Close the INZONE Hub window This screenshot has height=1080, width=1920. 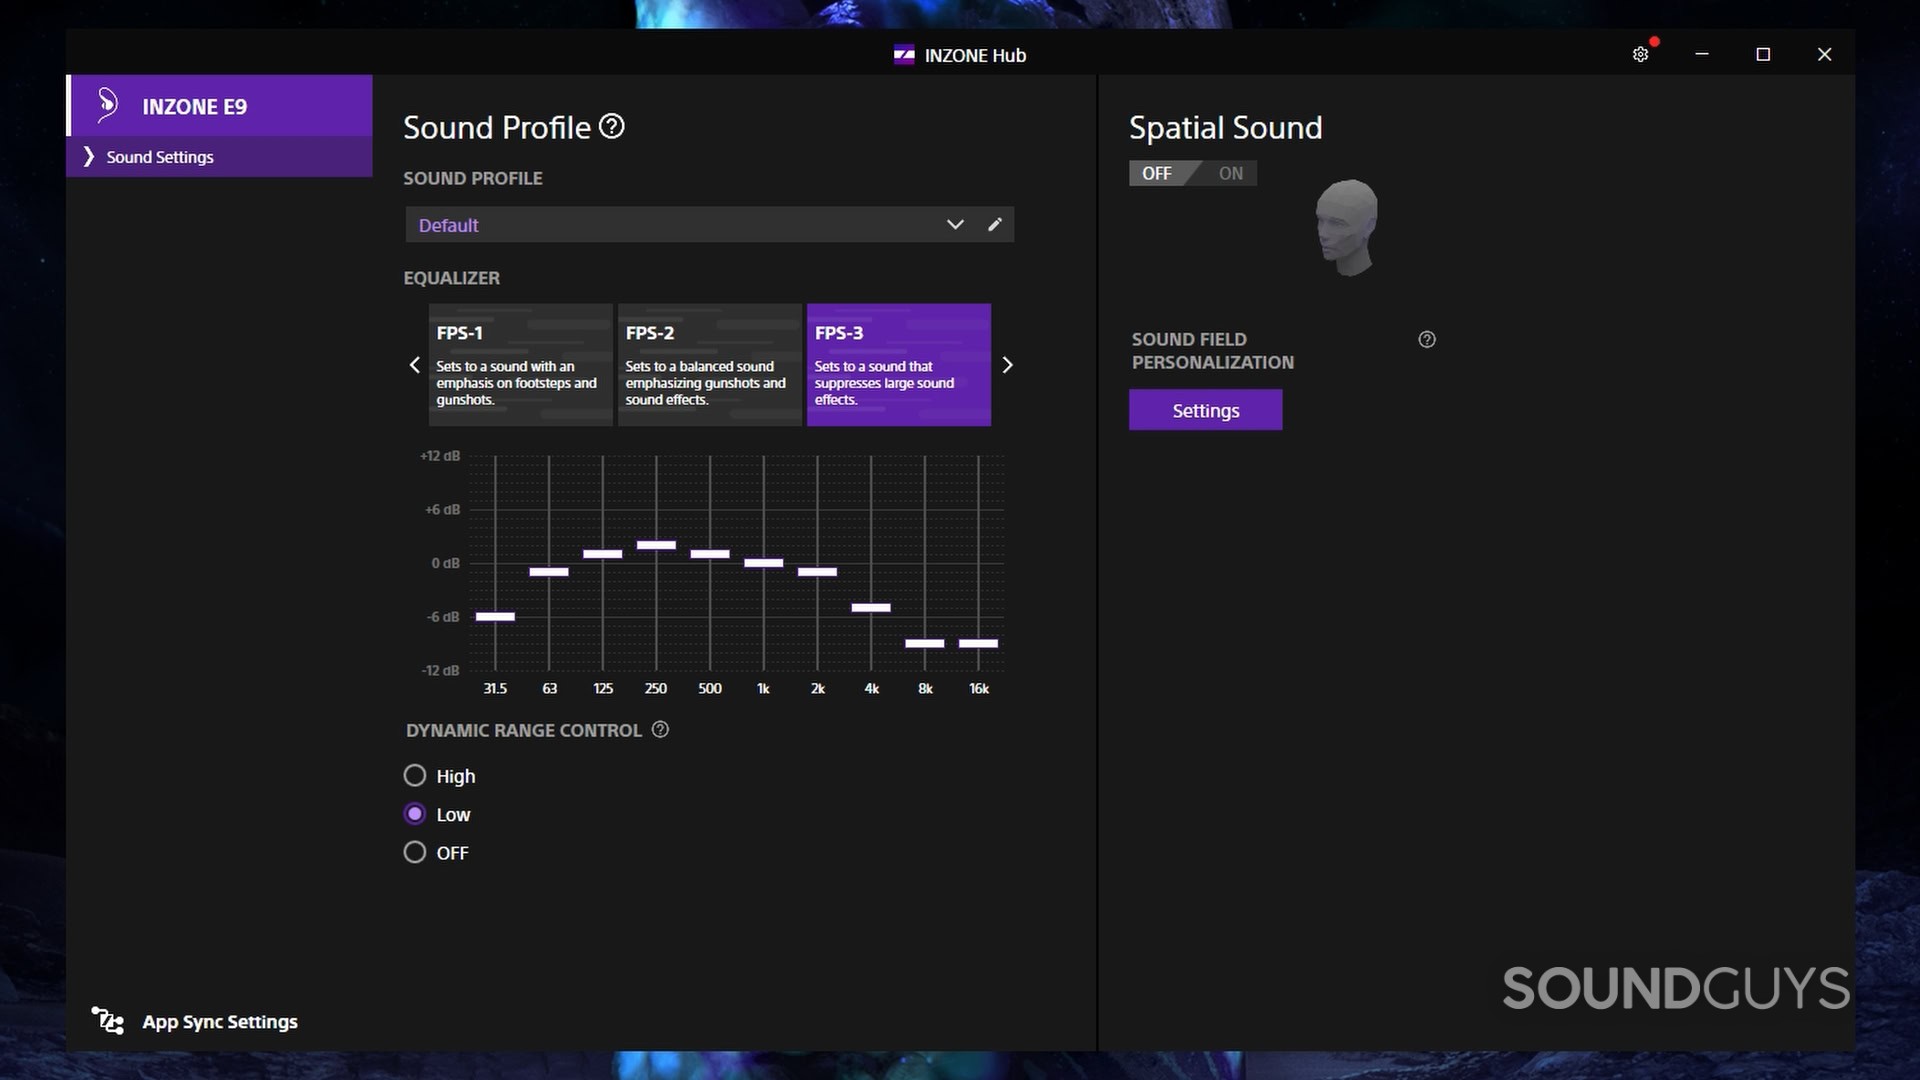(x=1824, y=54)
